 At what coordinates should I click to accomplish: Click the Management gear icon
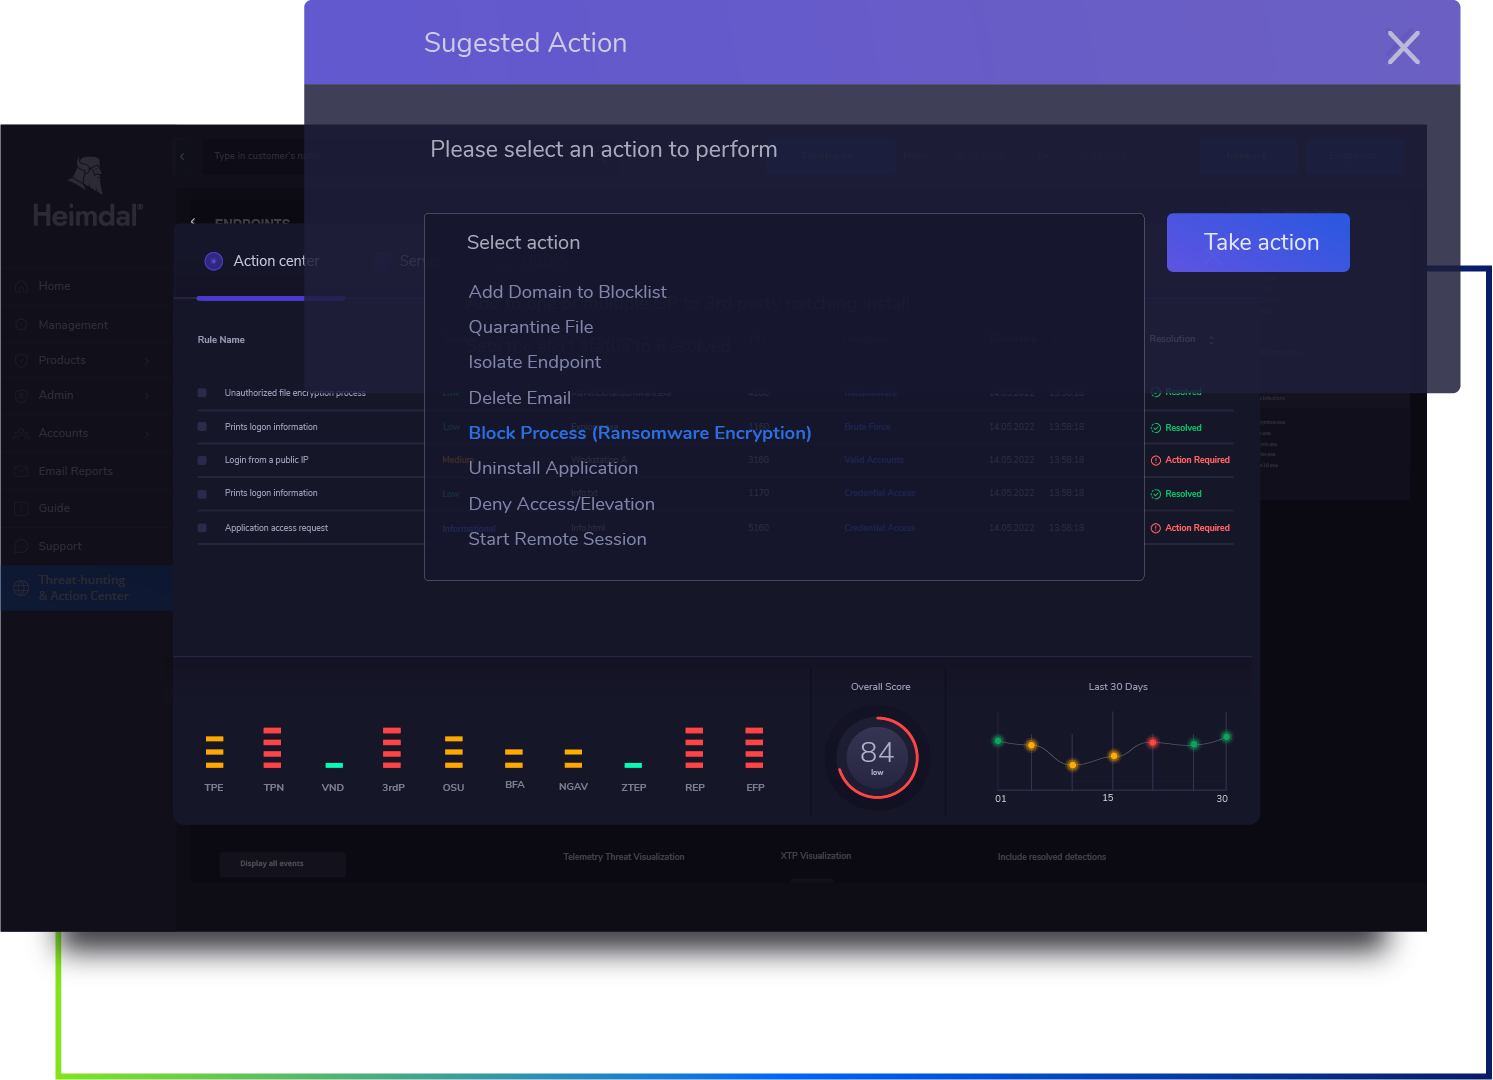click(21, 325)
